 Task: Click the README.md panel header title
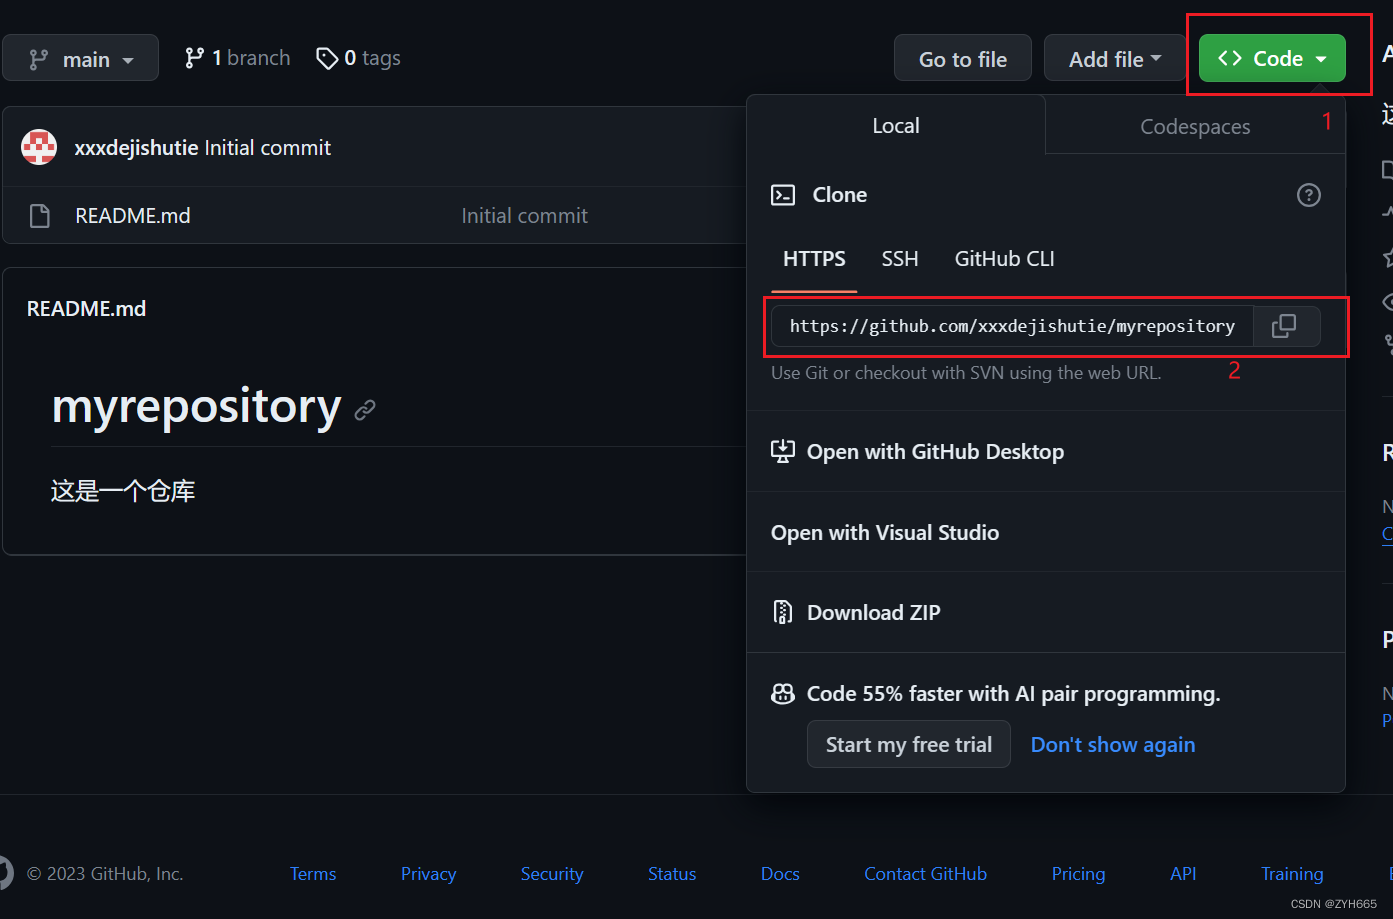(x=86, y=309)
